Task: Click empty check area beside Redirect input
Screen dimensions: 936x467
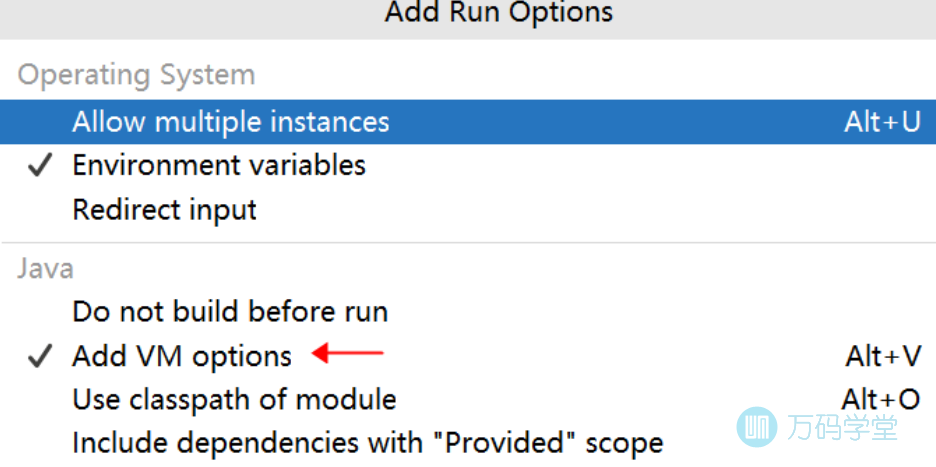Action: pos(39,210)
